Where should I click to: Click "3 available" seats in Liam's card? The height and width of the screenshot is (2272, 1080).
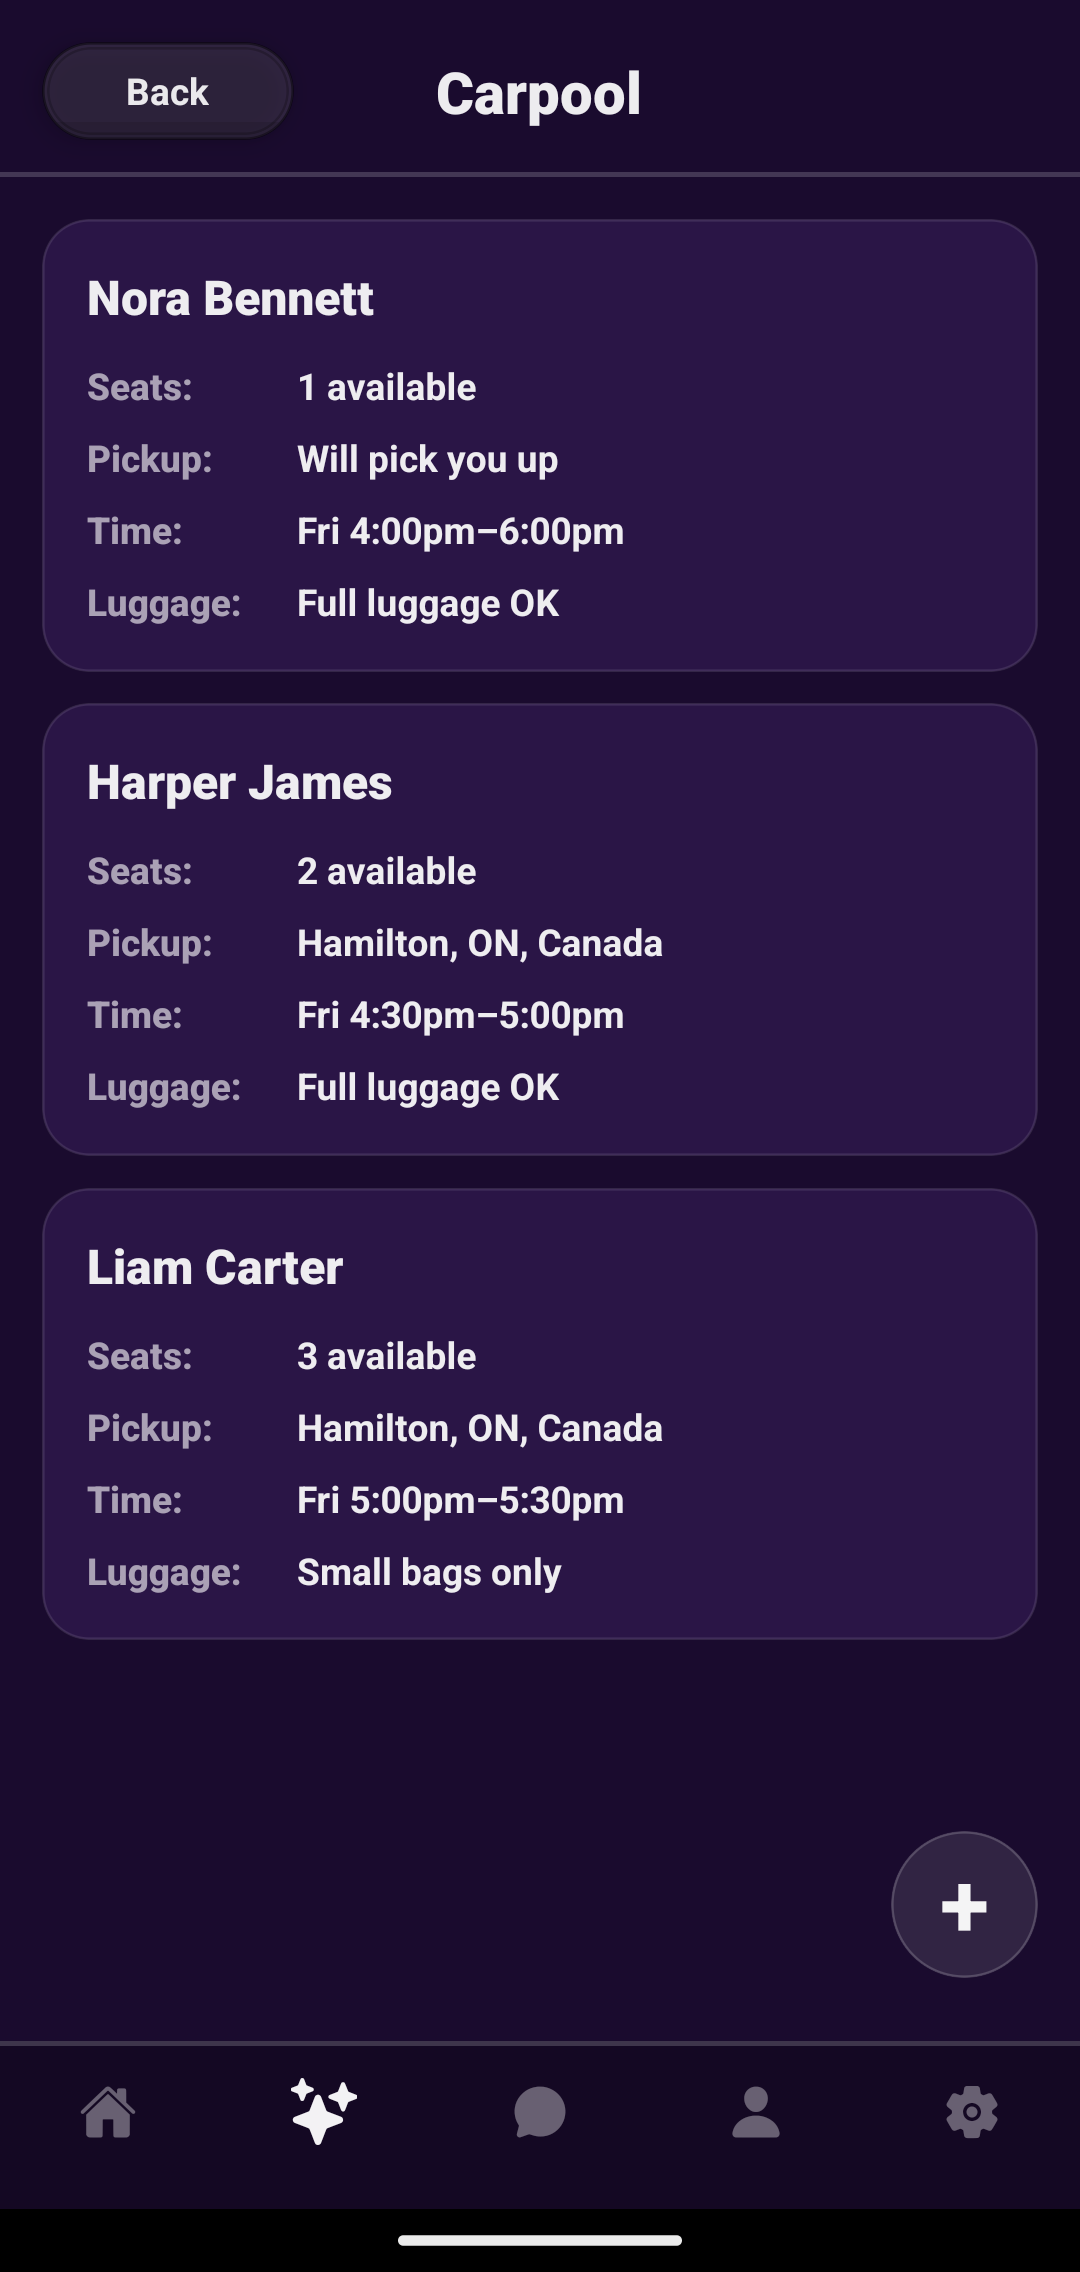point(386,1357)
